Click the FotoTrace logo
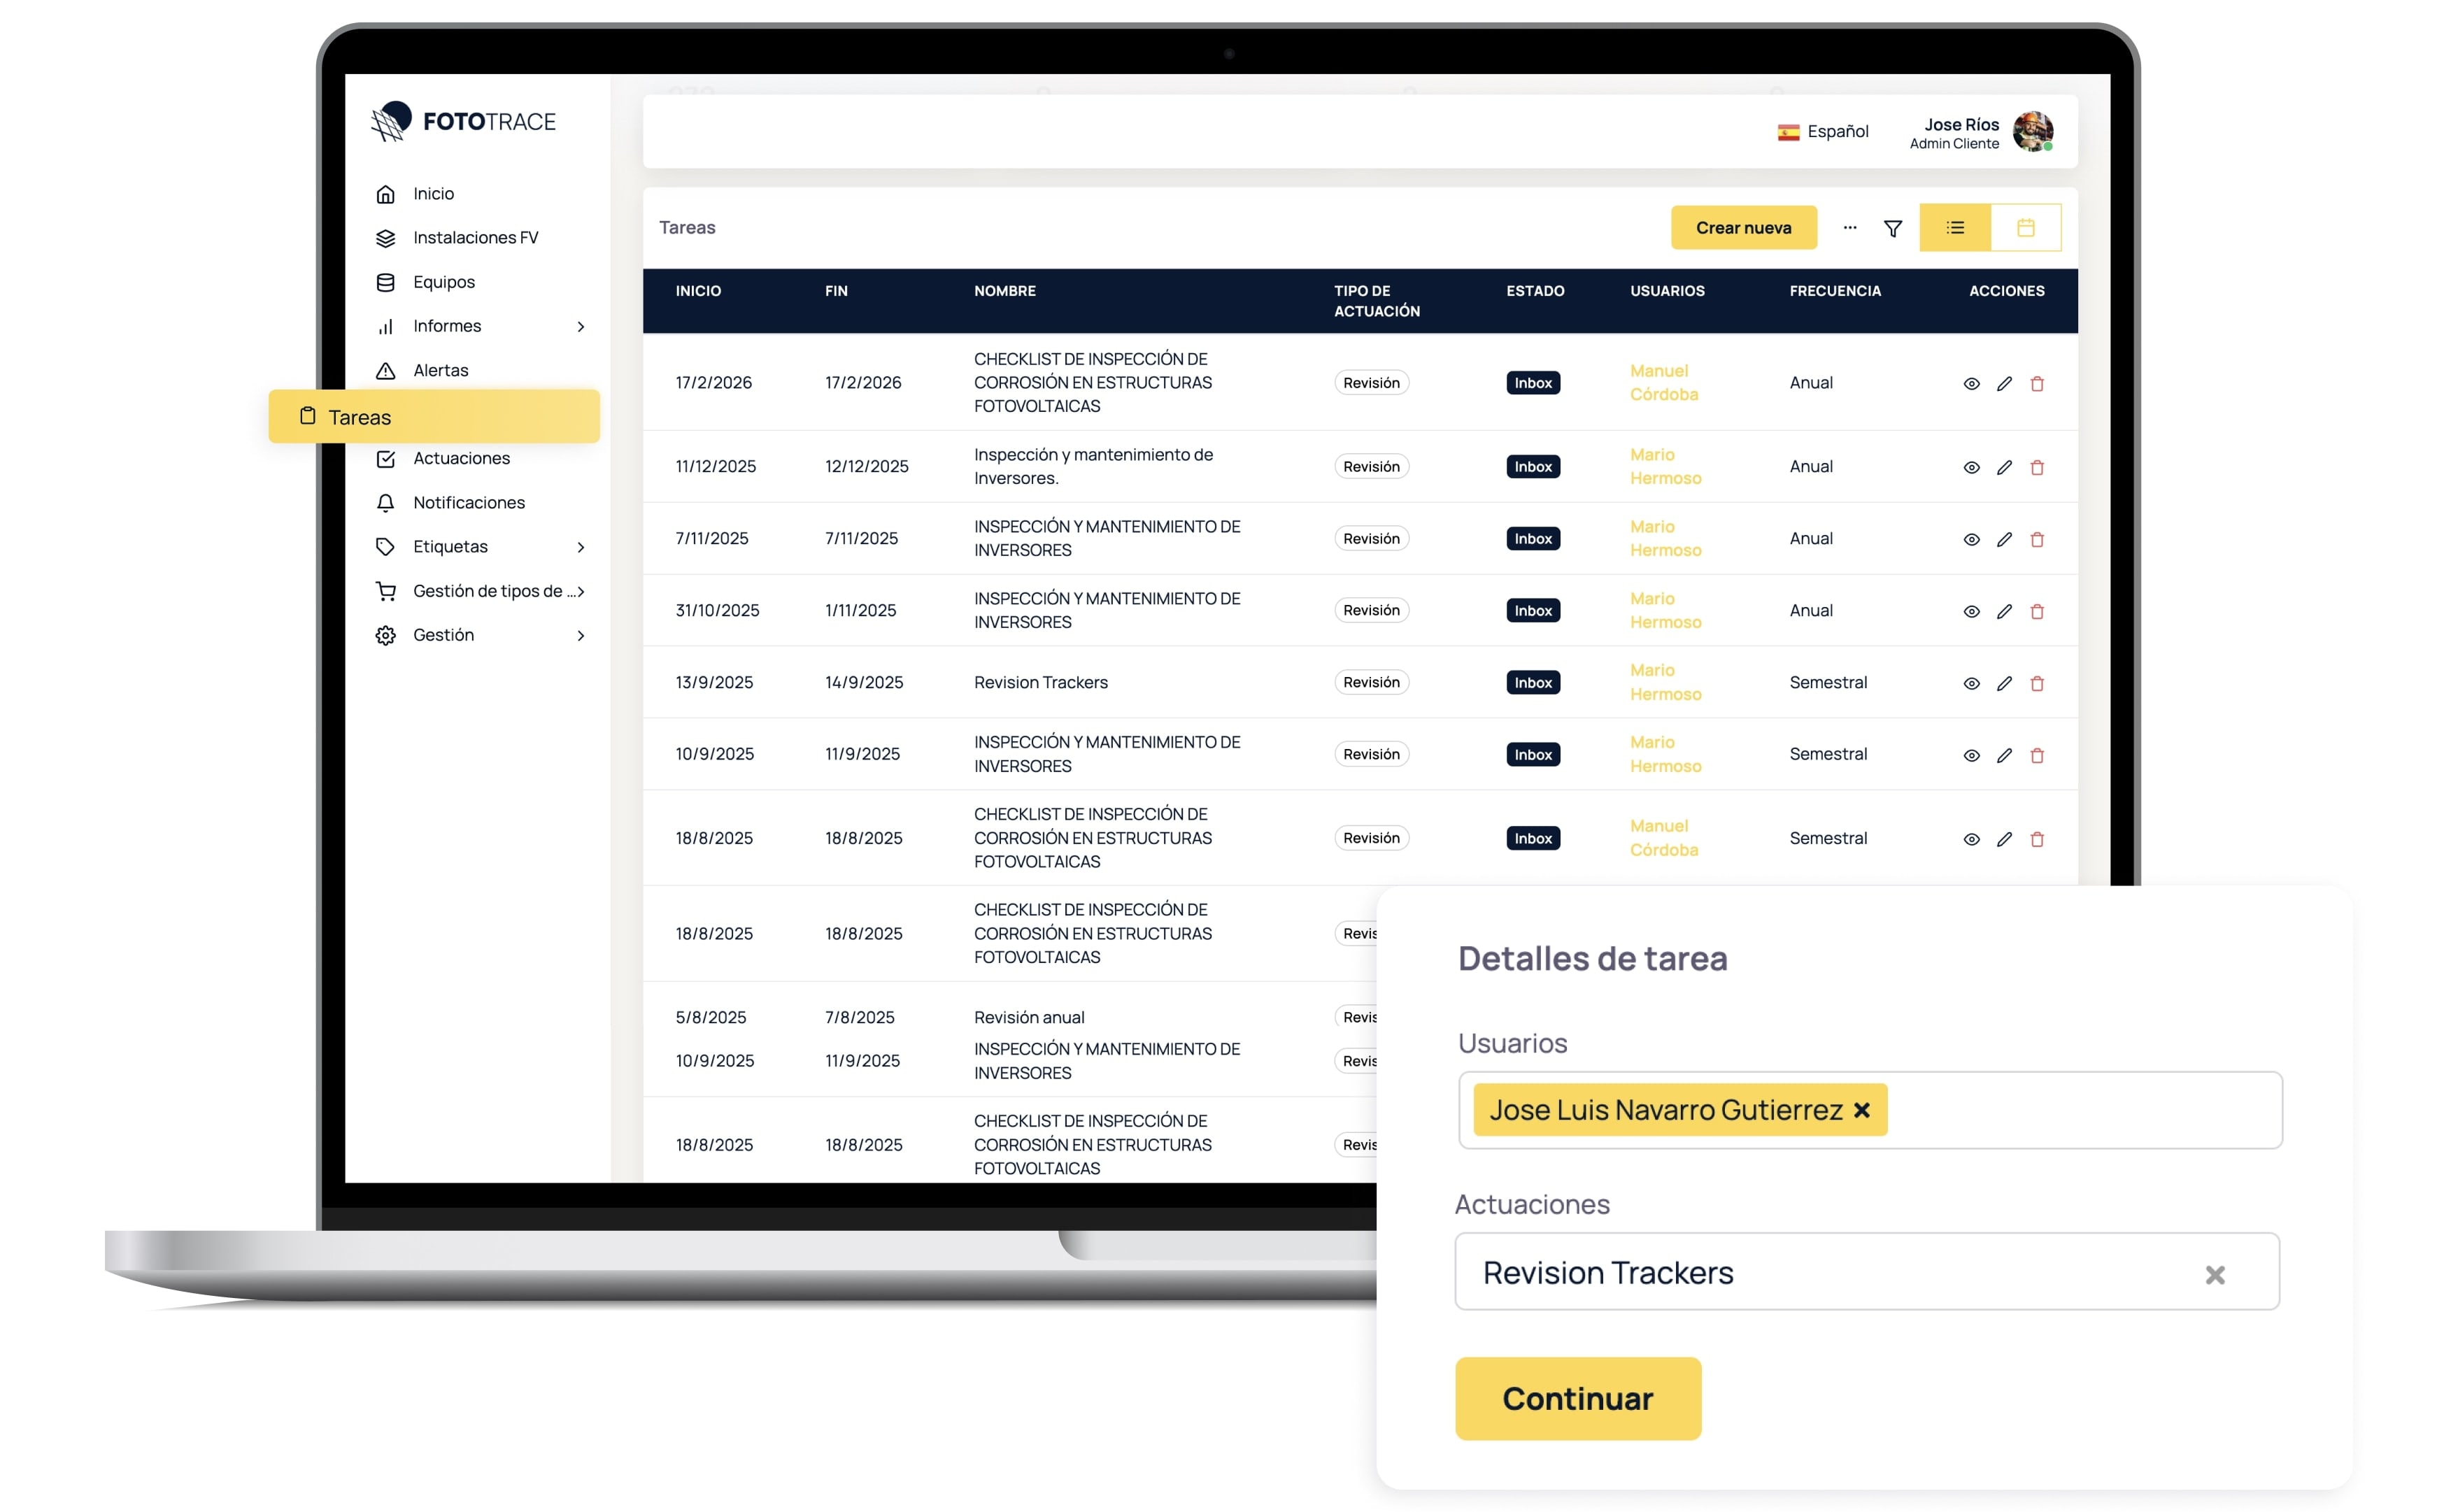This screenshot has width=2458, height=1512. tap(463, 122)
